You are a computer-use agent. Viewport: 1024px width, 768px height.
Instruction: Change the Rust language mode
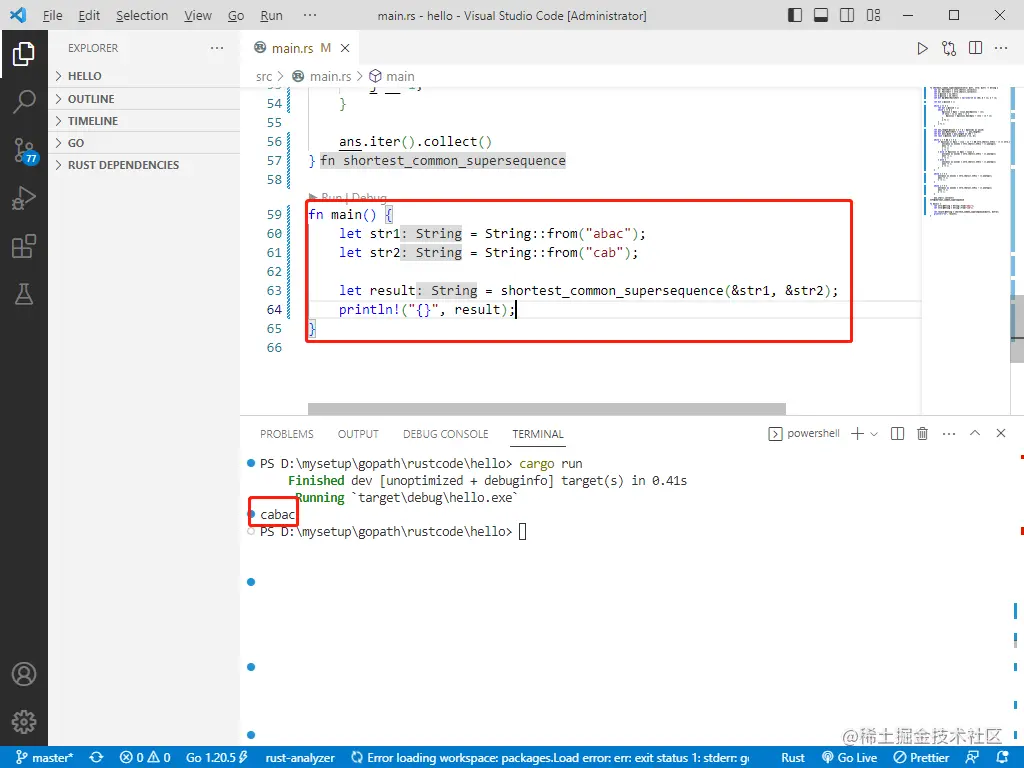793,758
